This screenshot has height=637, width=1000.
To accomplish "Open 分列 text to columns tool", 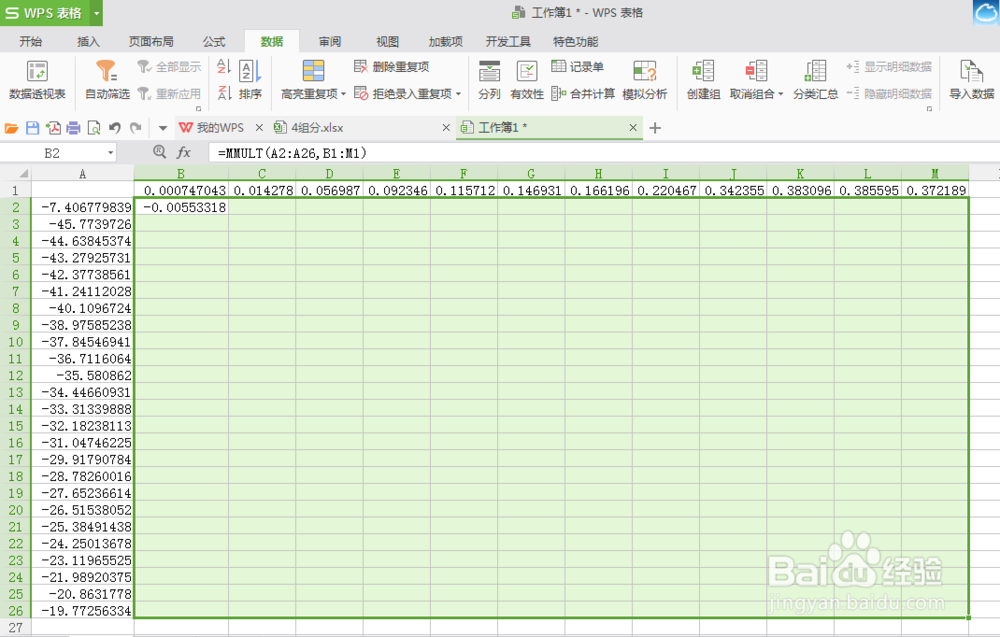I will [489, 80].
